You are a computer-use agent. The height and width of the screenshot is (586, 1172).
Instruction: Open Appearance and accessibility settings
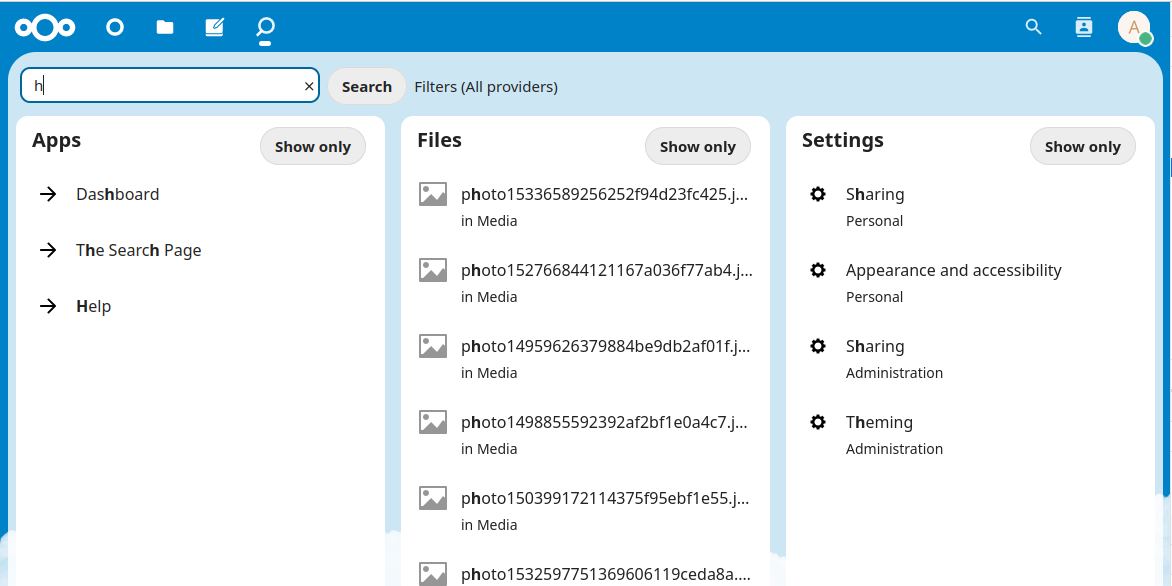[953, 271]
